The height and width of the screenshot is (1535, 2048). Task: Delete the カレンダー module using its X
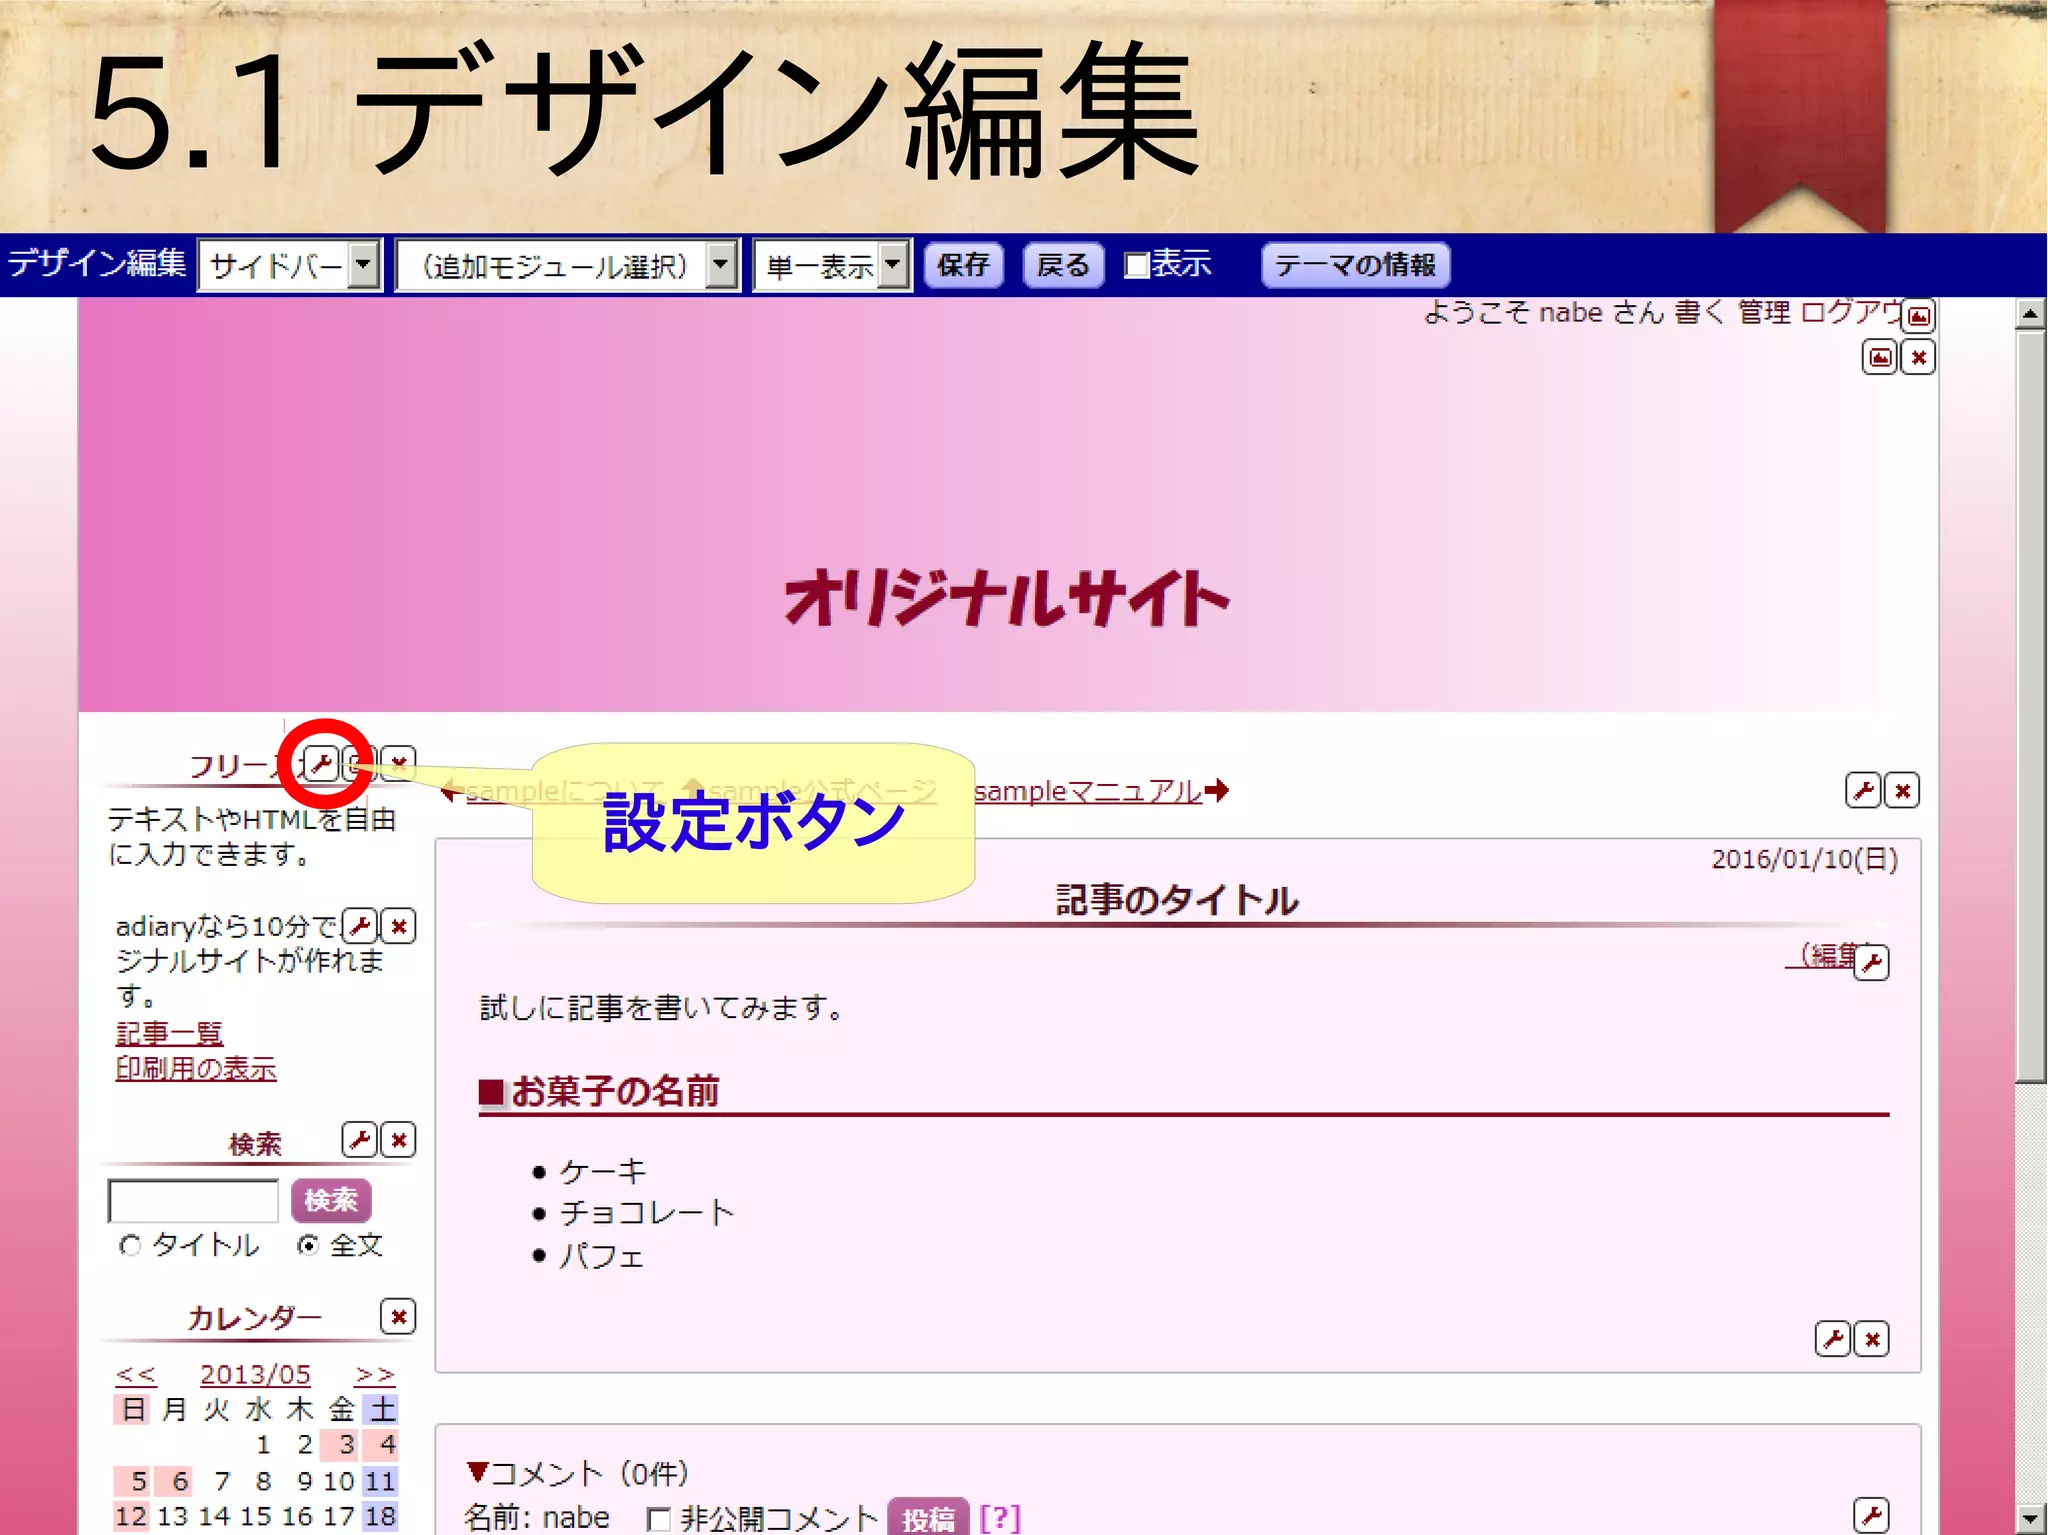coord(399,1316)
